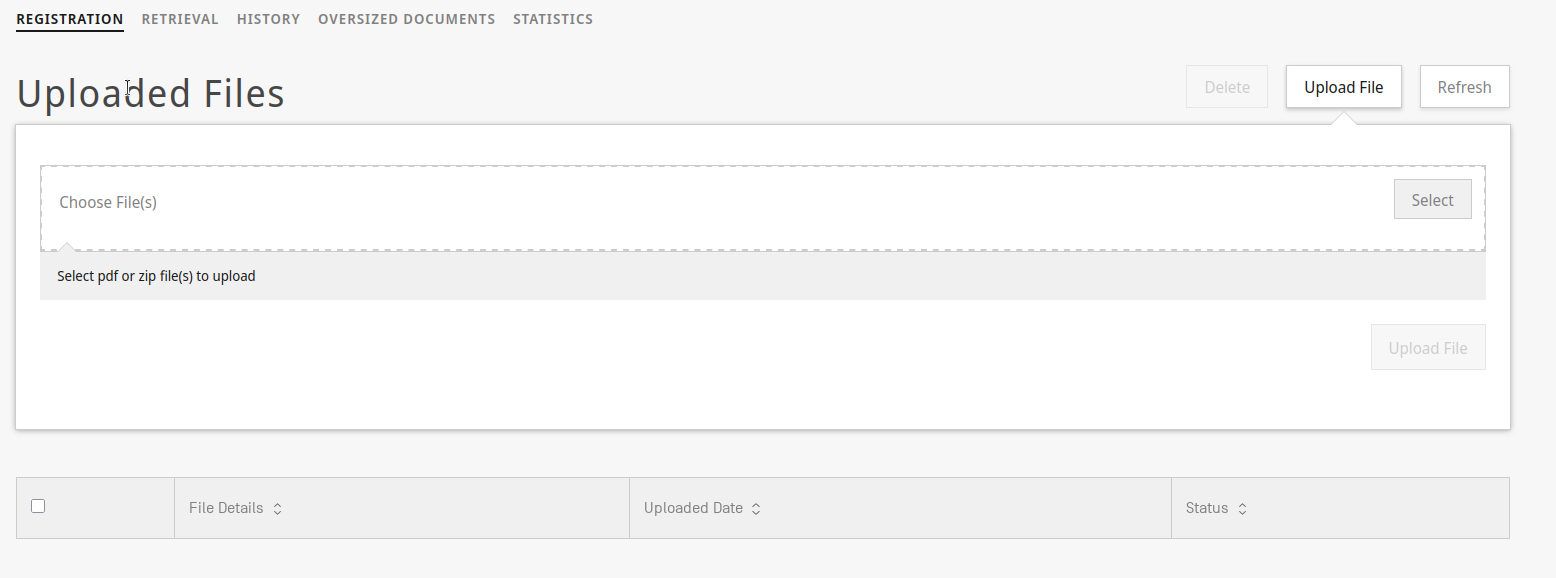Open the Registration tab
Image resolution: width=1556 pixels, height=578 pixels.
70,19
